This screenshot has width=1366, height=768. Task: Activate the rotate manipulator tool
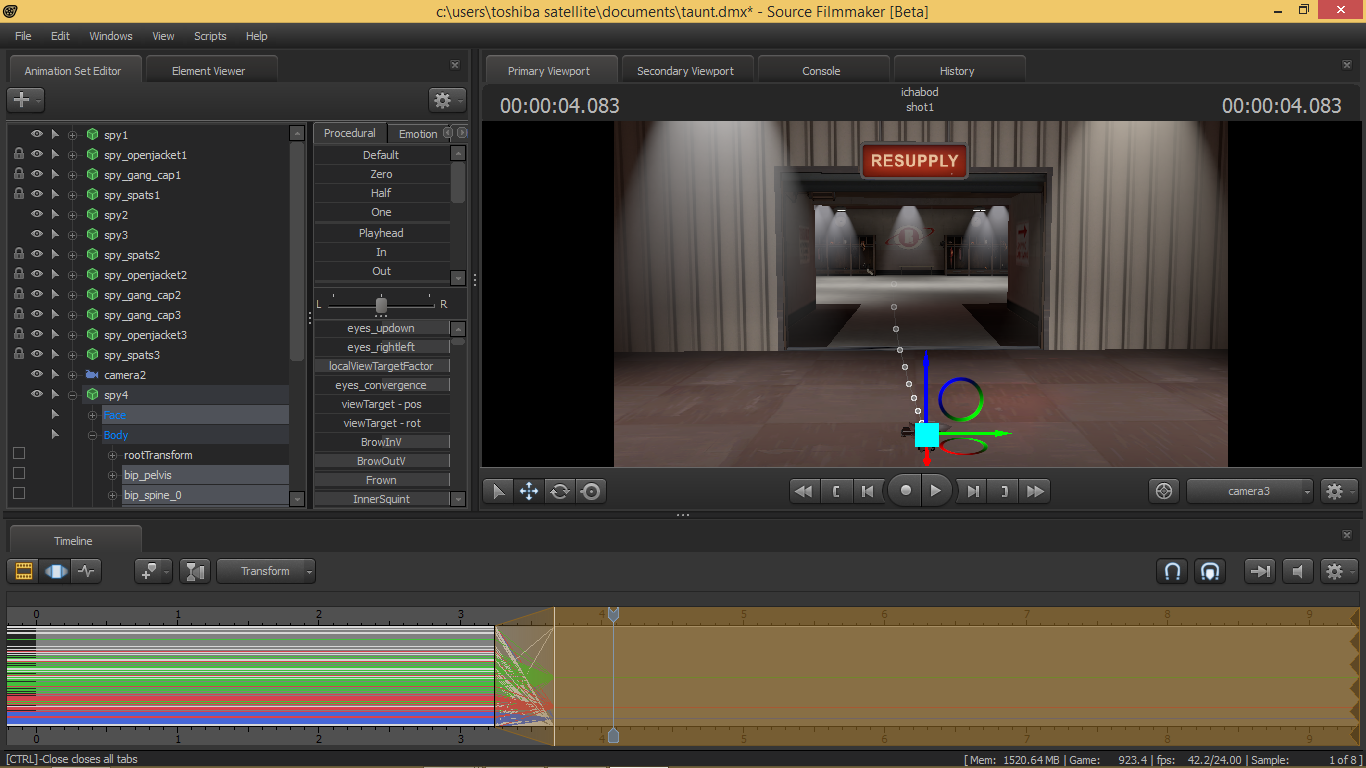[x=560, y=491]
